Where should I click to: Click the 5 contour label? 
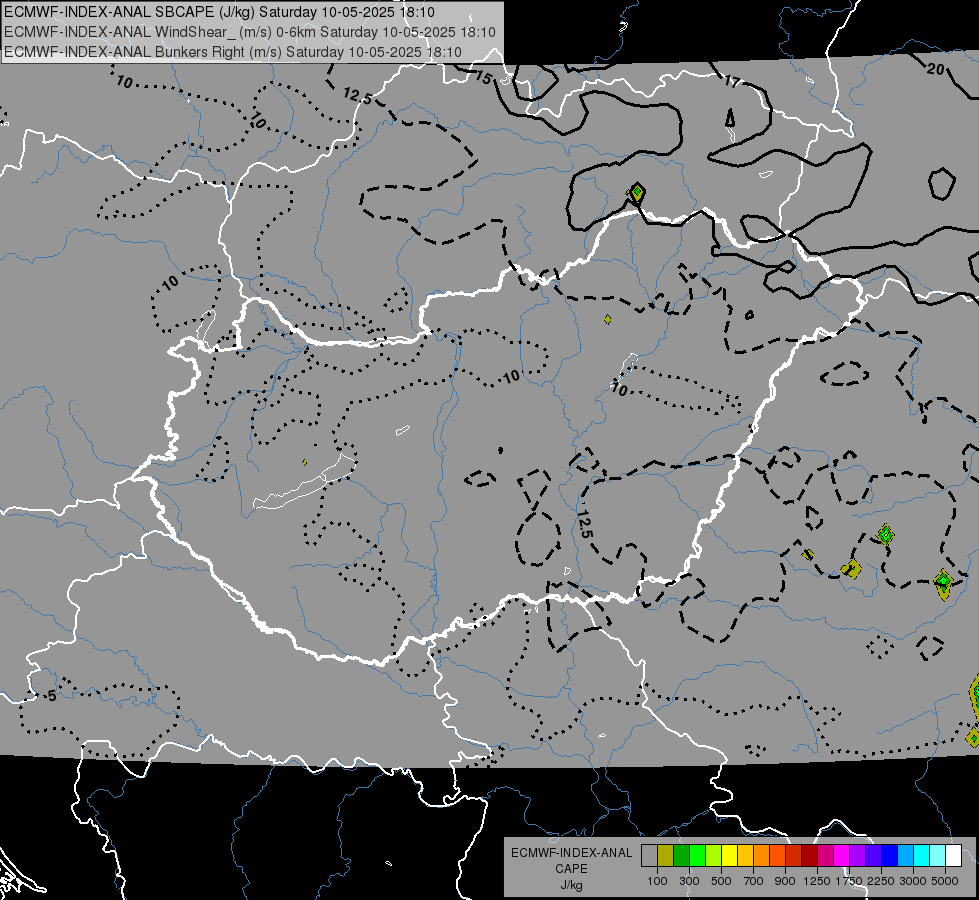tap(52, 696)
